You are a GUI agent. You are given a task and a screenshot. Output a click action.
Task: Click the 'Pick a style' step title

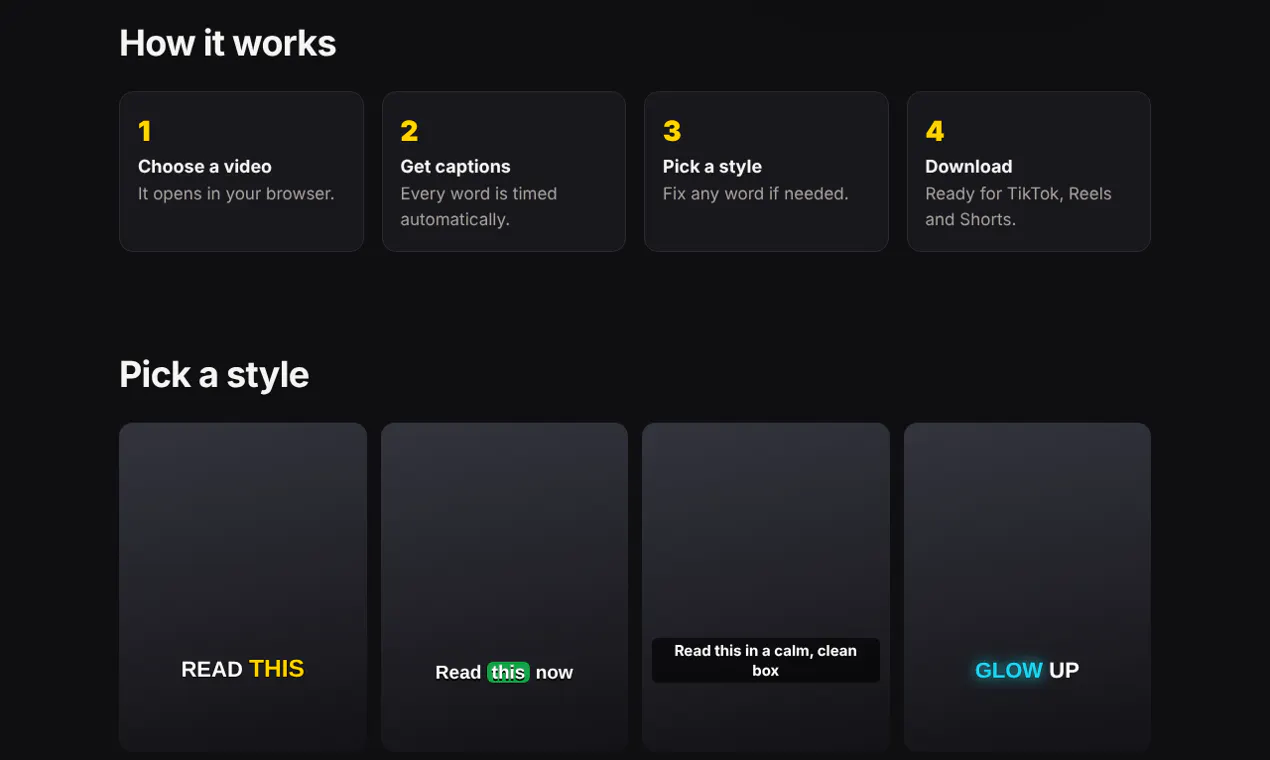[712, 167]
